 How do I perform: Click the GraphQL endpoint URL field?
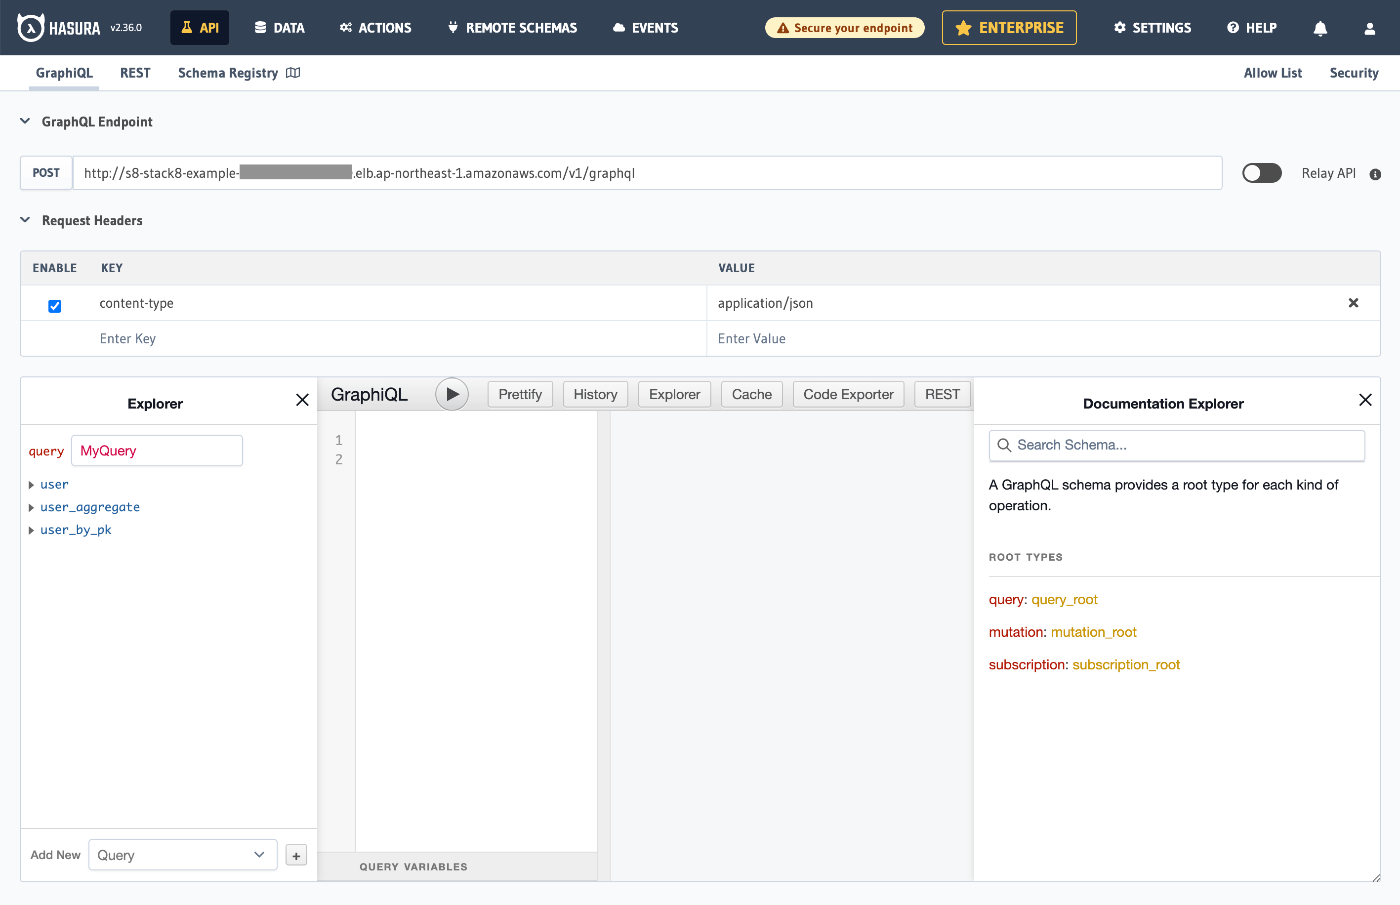(x=647, y=173)
